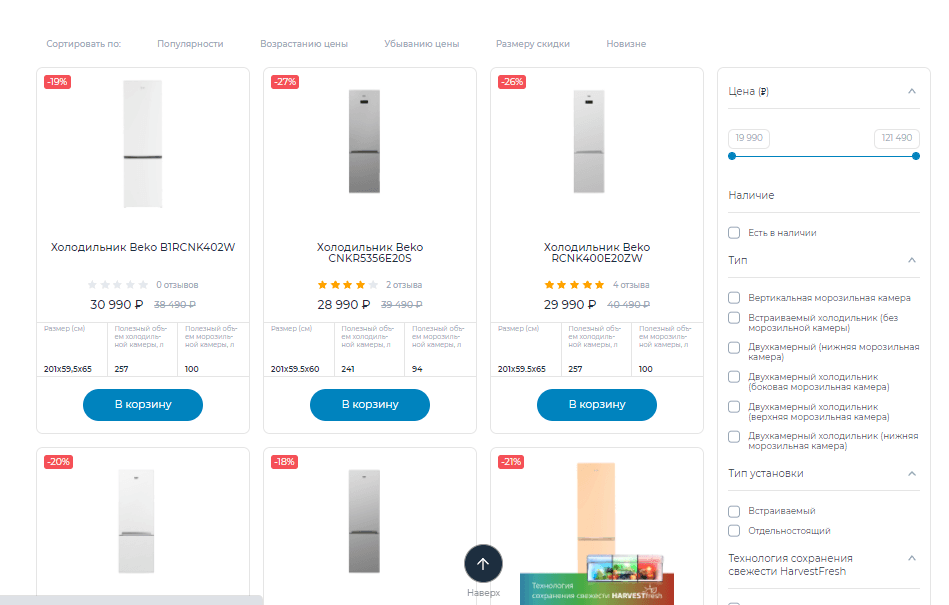Click empty star rating of Beko B1RCNK402W

pyautogui.click(x=119, y=285)
